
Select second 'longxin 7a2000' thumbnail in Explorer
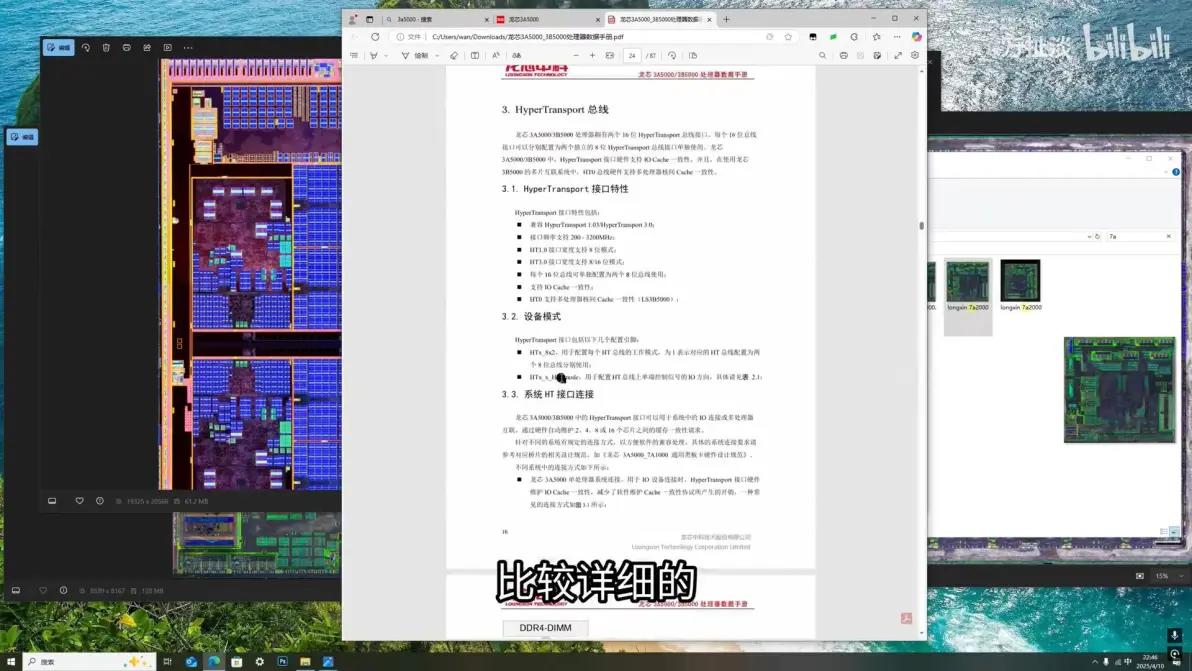click(1020, 286)
